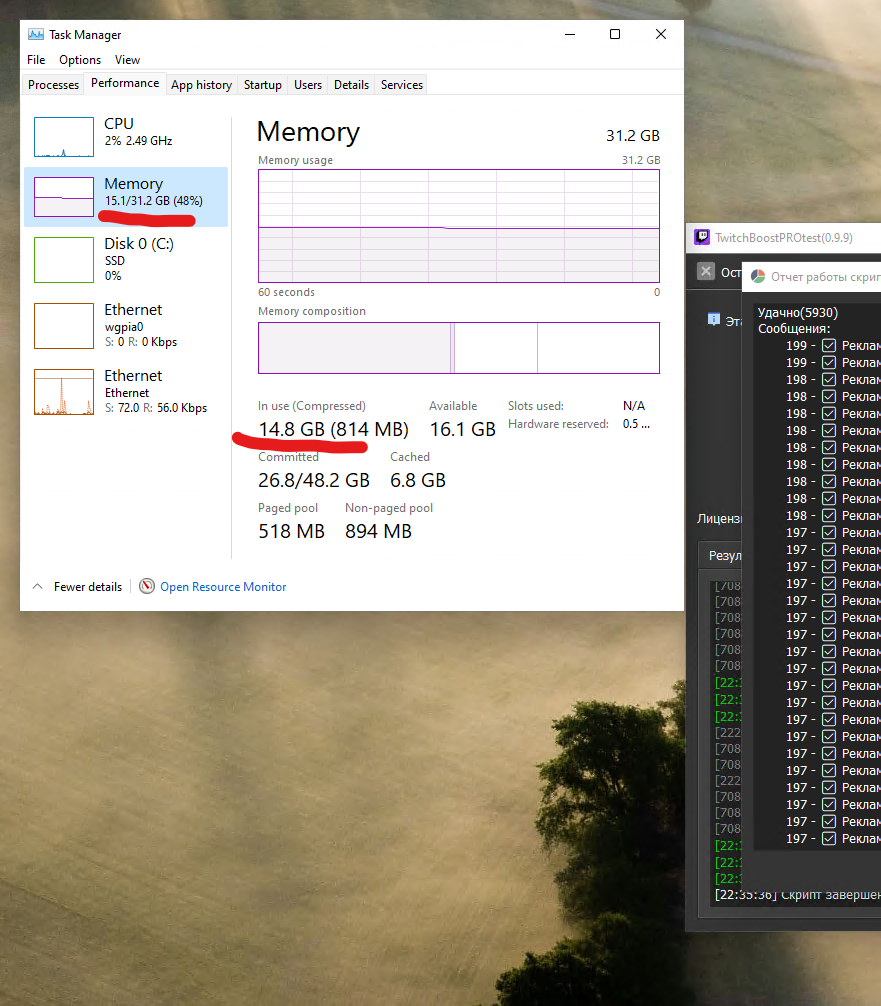Uncheck the topmost 199 message checkbox
Viewport: 881px width, 1006px height.
828,346
